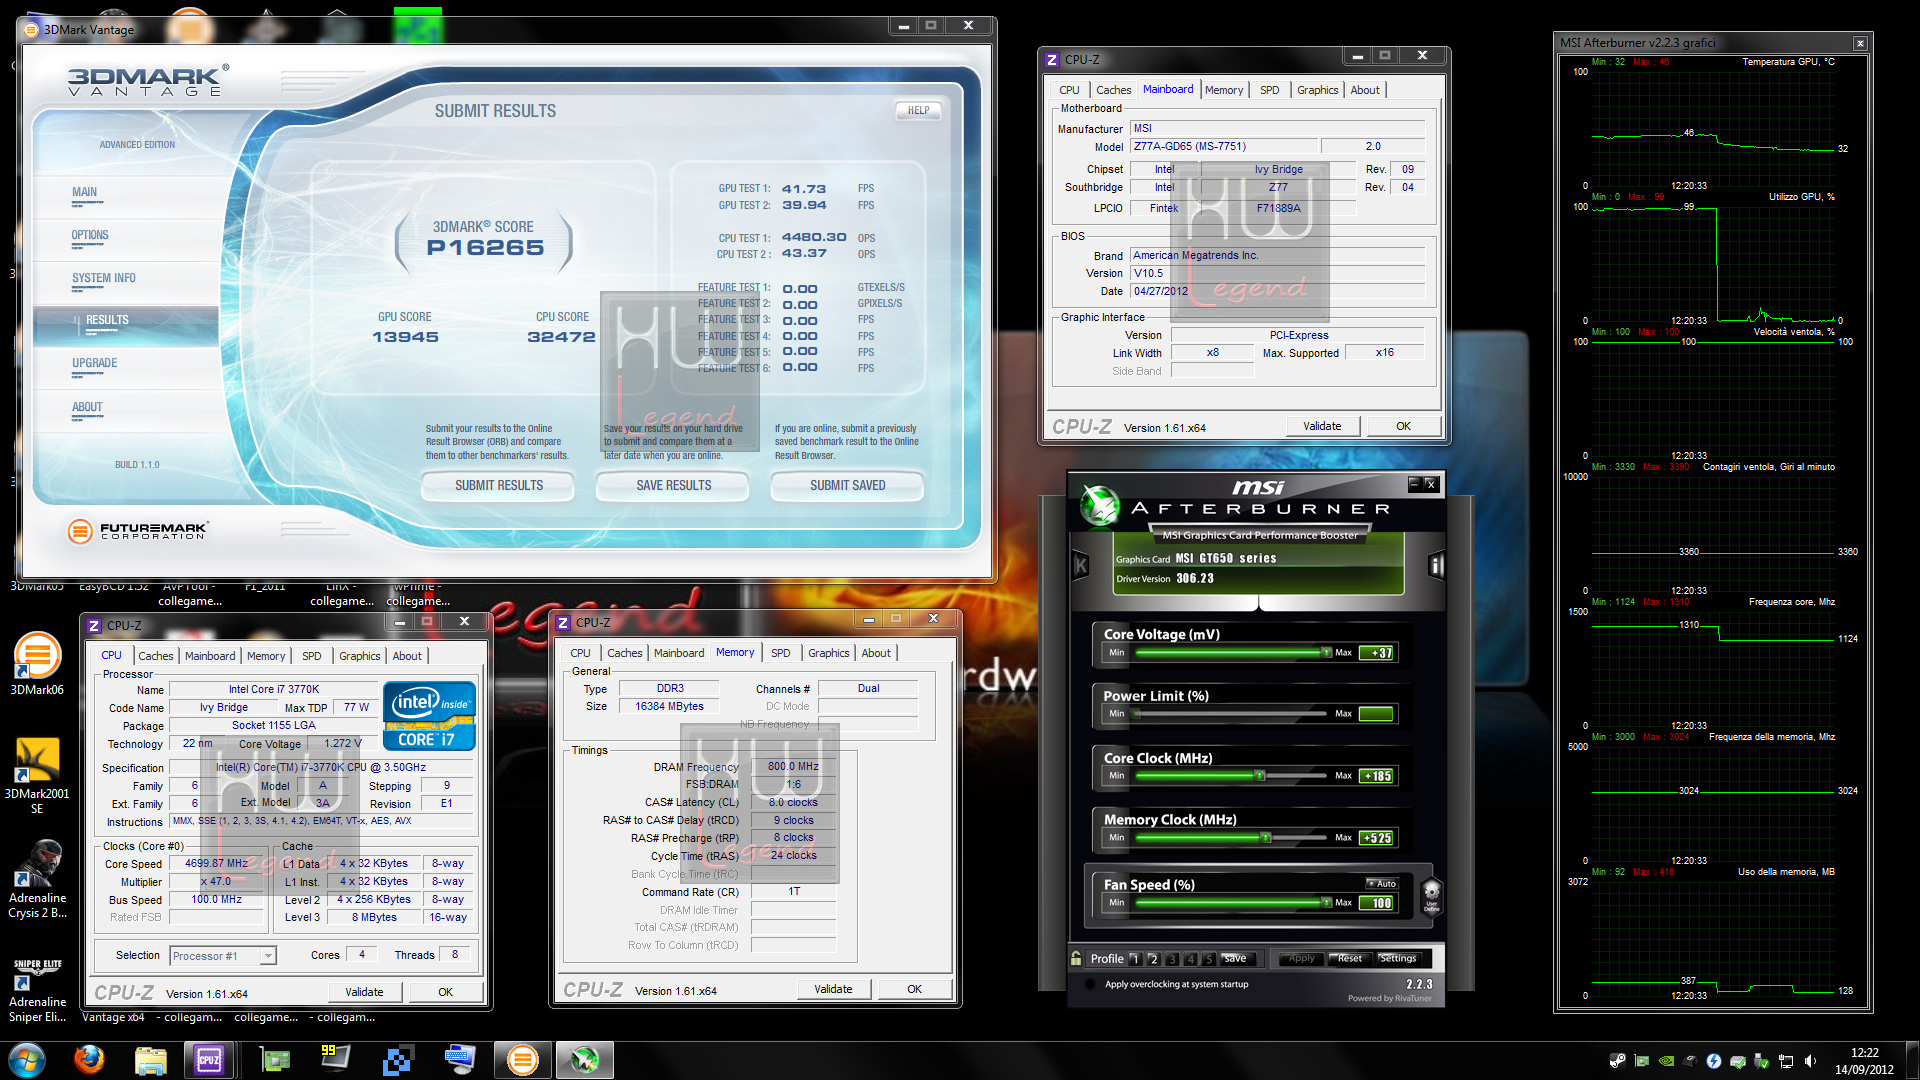The width and height of the screenshot is (1920, 1080).
Task: Click the User Define fan gear icon
Action: click(x=1431, y=895)
